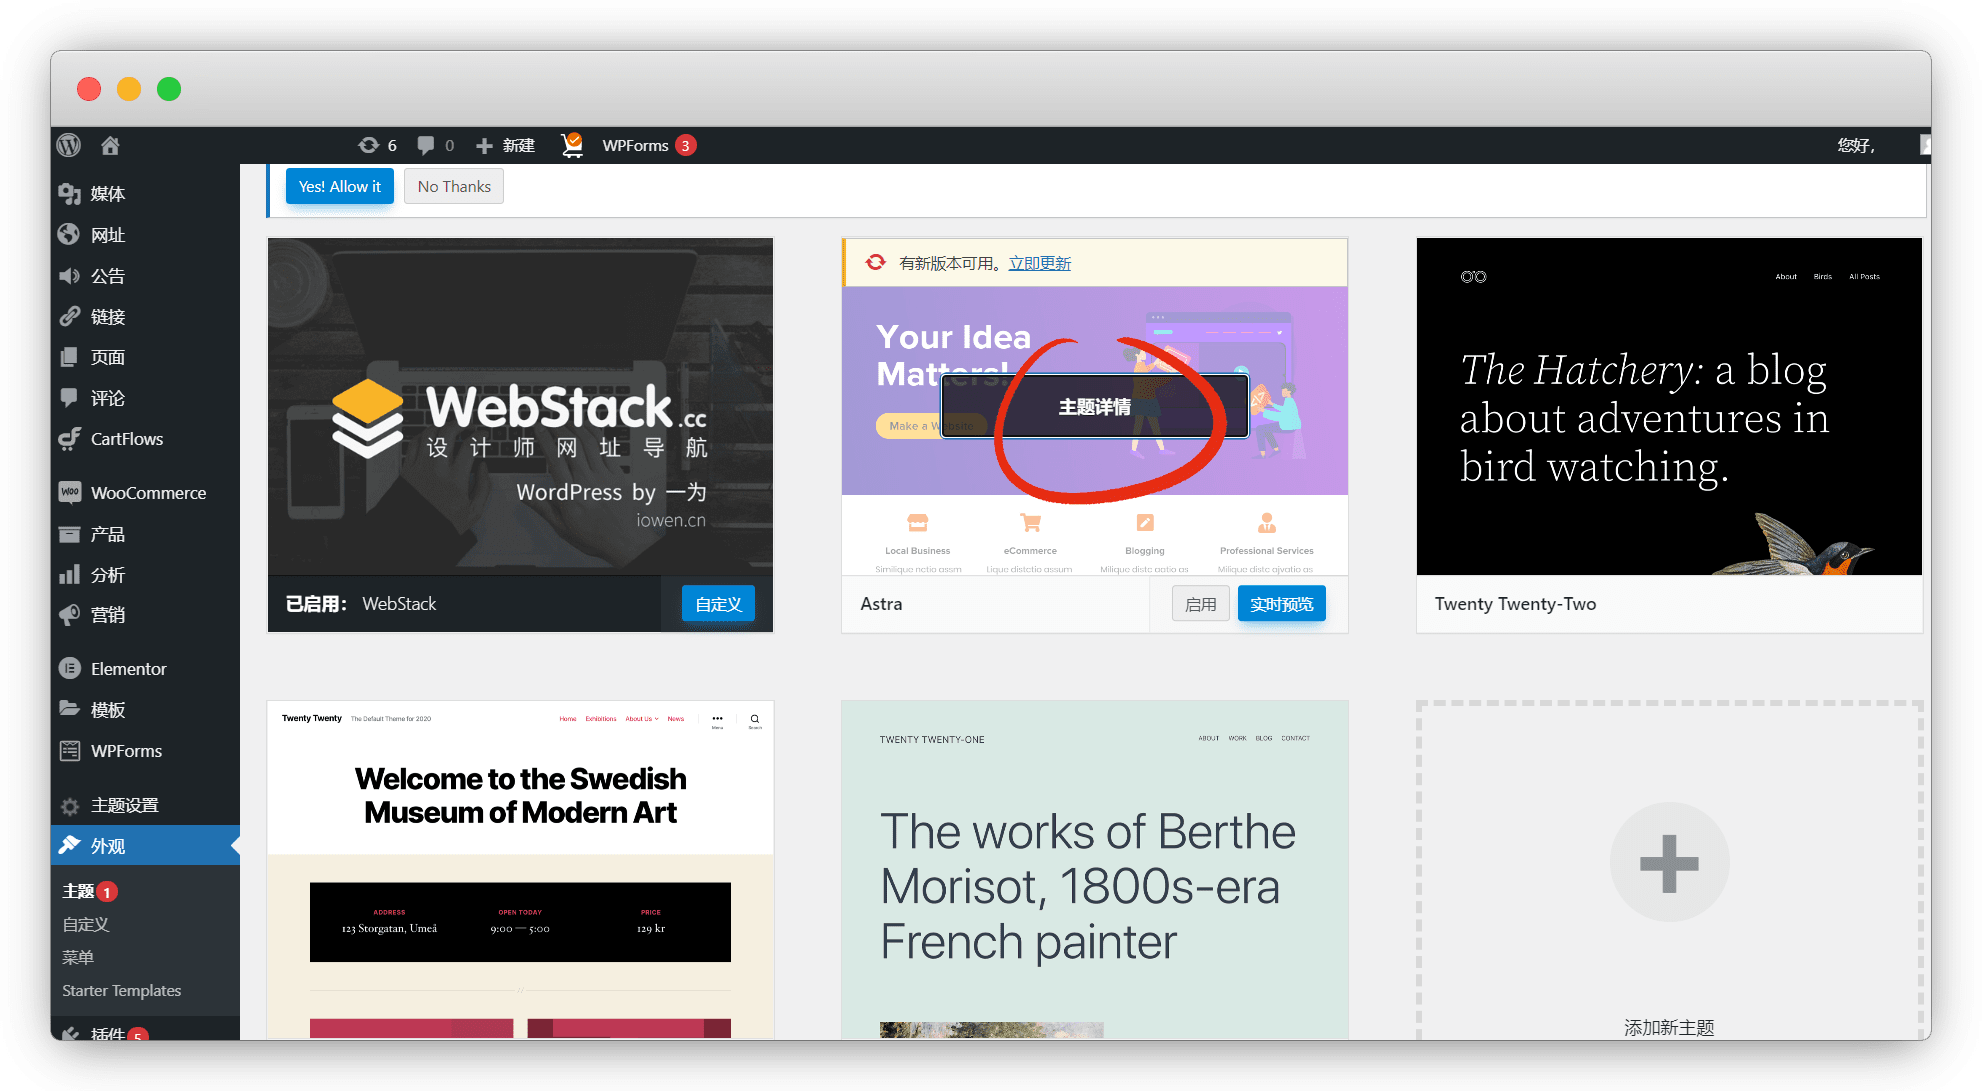The height and width of the screenshot is (1091, 1982).
Task: Open CartFlows sidebar menu
Action: coord(126,439)
